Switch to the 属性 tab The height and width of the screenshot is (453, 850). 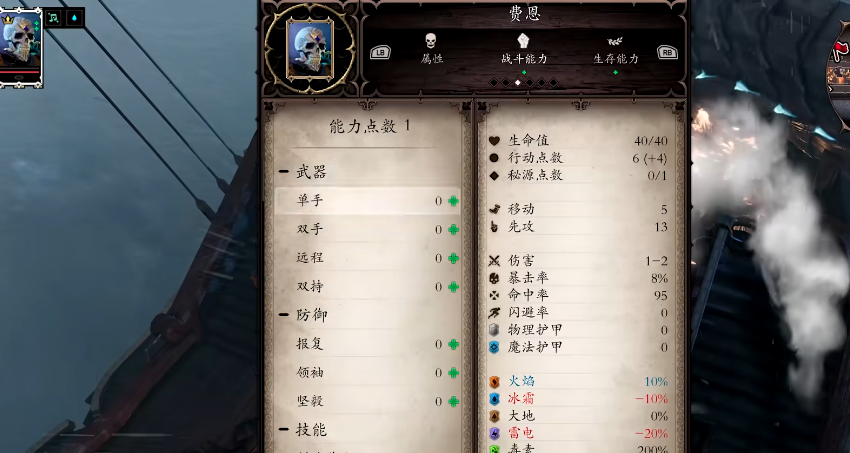pyautogui.click(x=432, y=49)
